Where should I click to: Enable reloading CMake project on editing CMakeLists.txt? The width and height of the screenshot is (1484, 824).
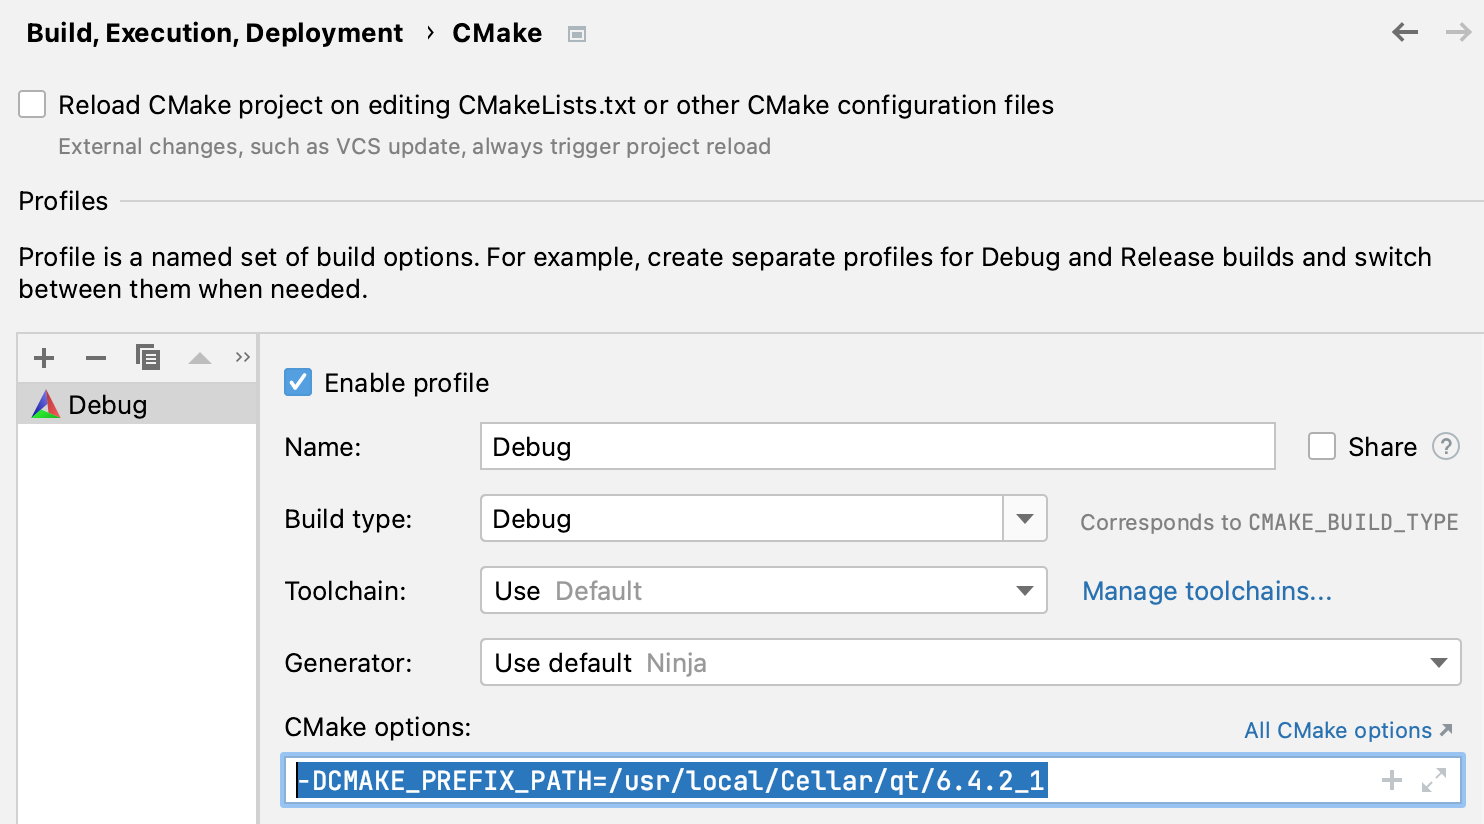tap(32, 103)
